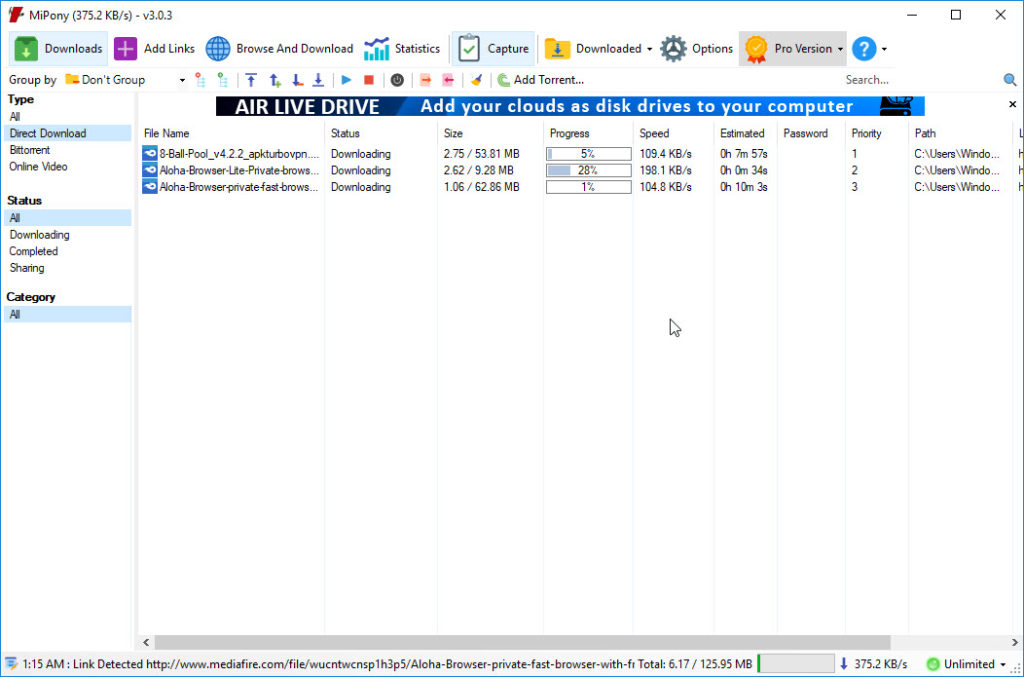Click the 5% progress bar
The width and height of the screenshot is (1024, 677).
pos(588,153)
